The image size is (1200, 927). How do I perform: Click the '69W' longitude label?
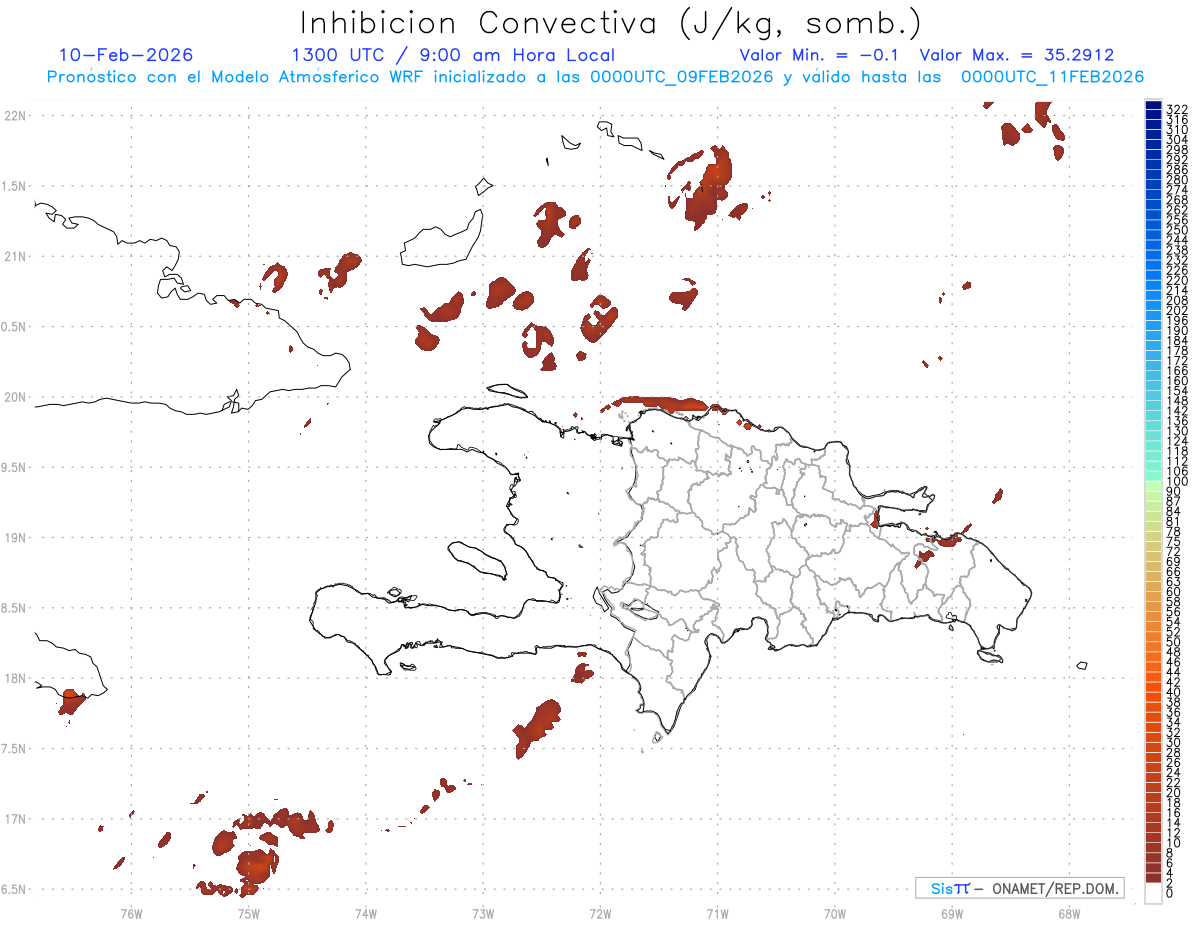point(952,913)
